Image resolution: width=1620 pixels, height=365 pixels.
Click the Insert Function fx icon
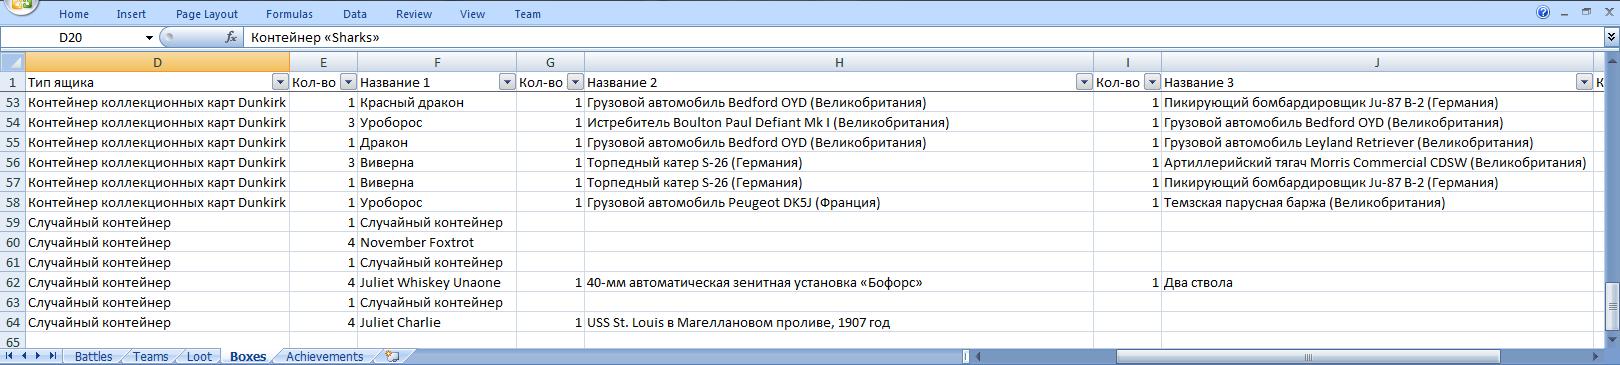coord(232,37)
